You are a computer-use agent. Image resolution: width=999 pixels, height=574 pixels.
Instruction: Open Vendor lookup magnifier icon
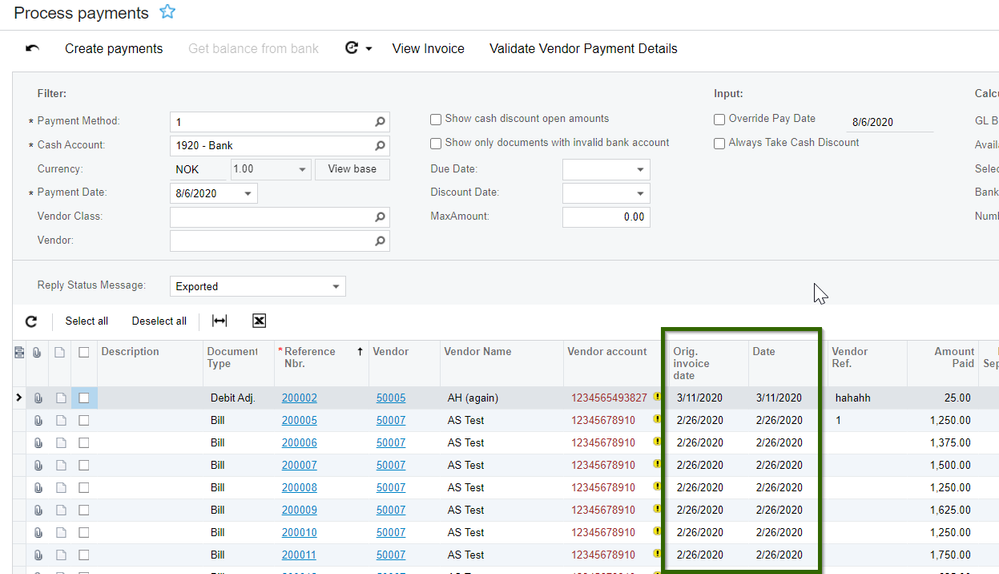pyautogui.click(x=380, y=241)
